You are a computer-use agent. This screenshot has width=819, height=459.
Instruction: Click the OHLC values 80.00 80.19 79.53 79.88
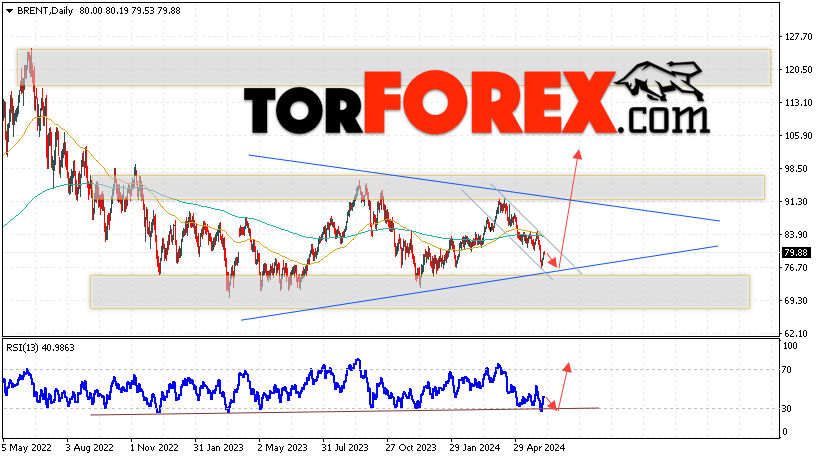[130, 10]
